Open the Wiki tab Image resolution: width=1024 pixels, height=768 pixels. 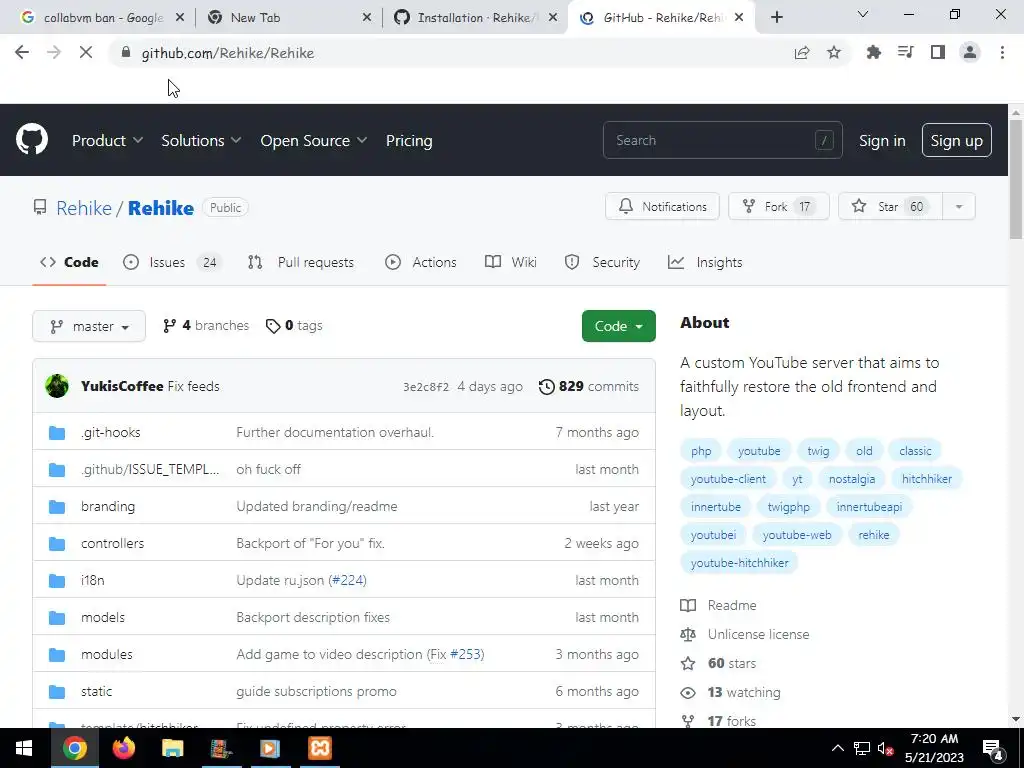pos(511,262)
